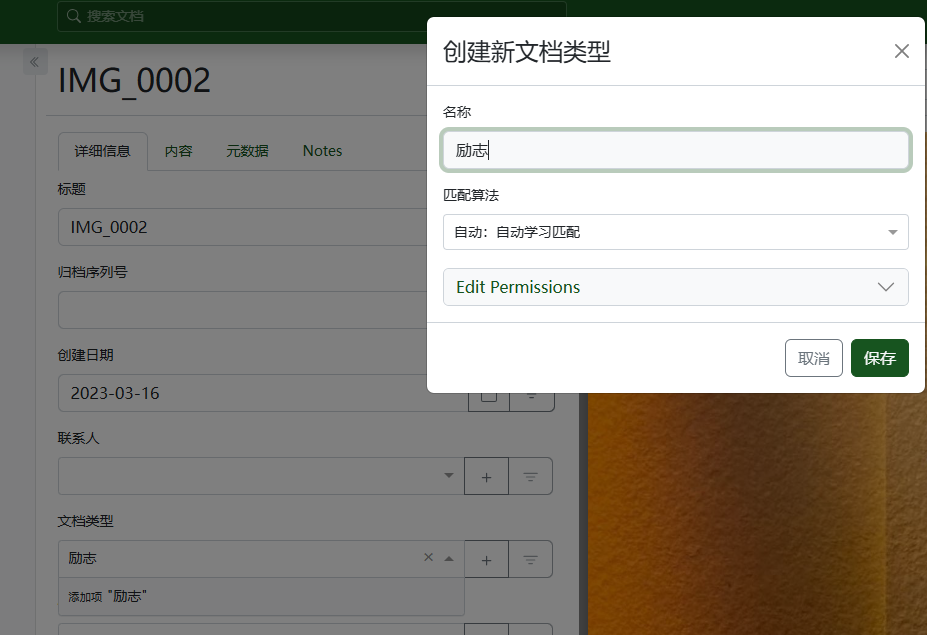The image size is (927, 635).
Task: Switch to the 元数据 tab
Action: pyautogui.click(x=247, y=151)
